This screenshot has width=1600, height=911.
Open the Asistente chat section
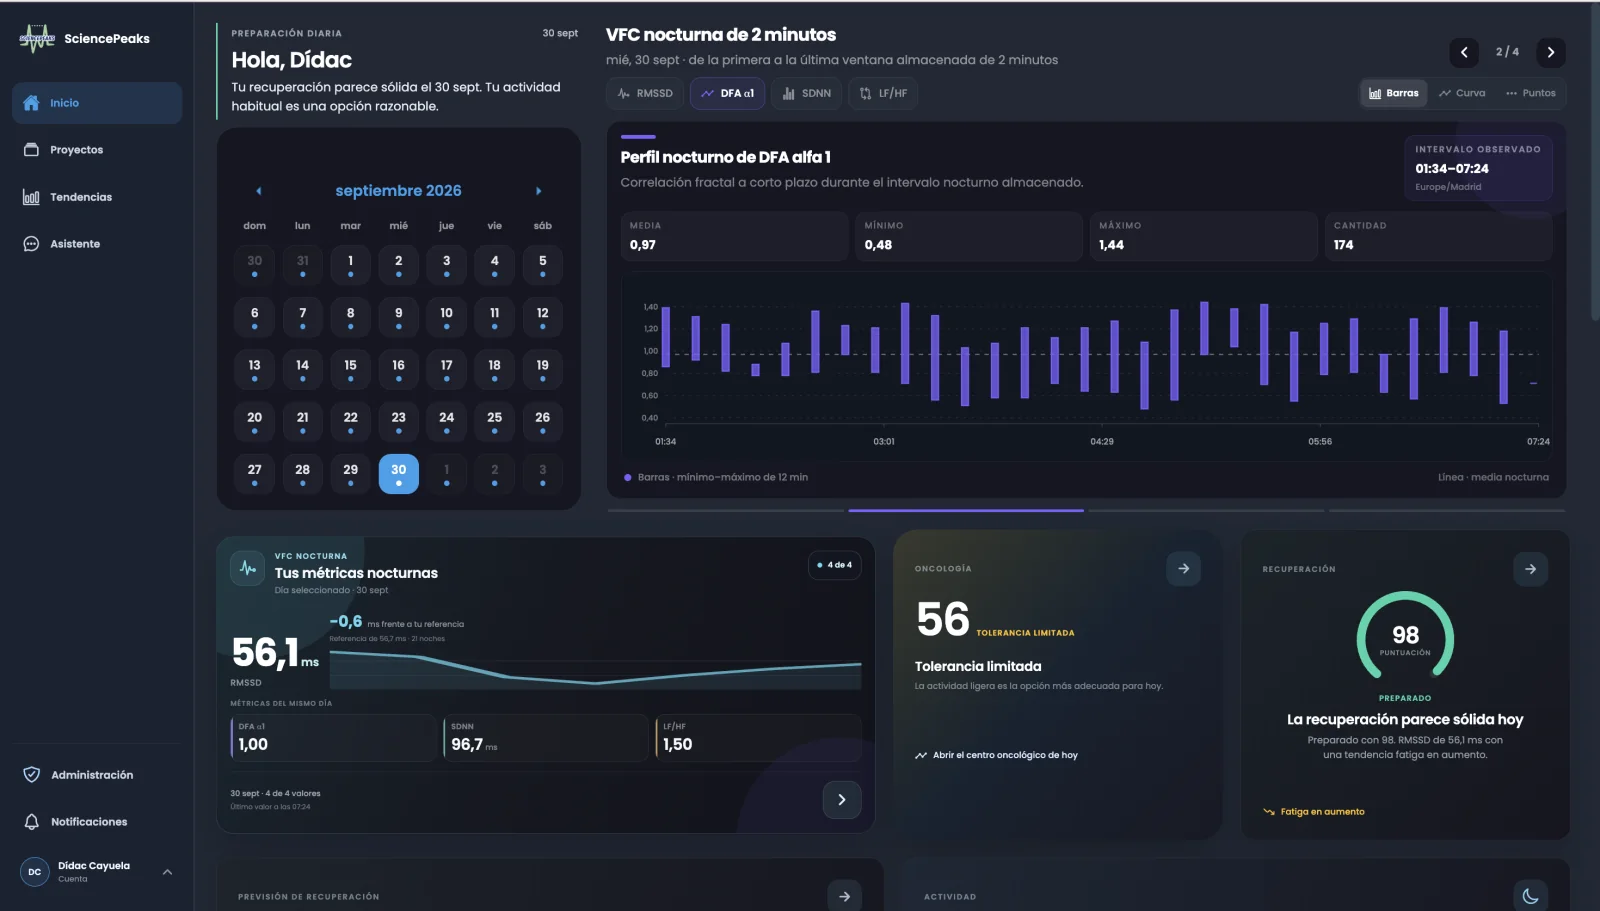pyautogui.click(x=97, y=244)
